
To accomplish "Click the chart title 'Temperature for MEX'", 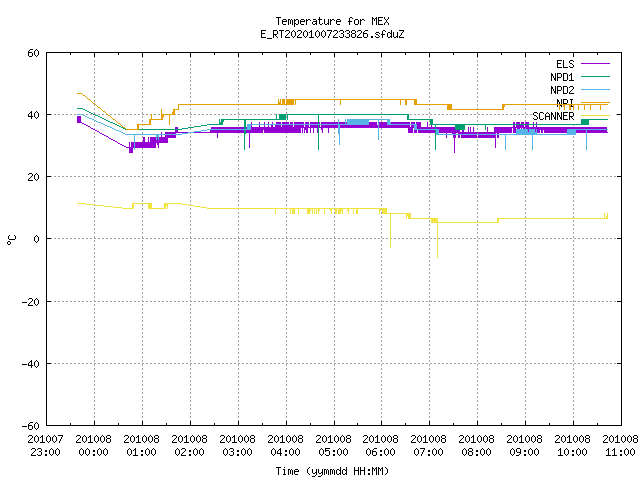I will click(x=332, y=21).
